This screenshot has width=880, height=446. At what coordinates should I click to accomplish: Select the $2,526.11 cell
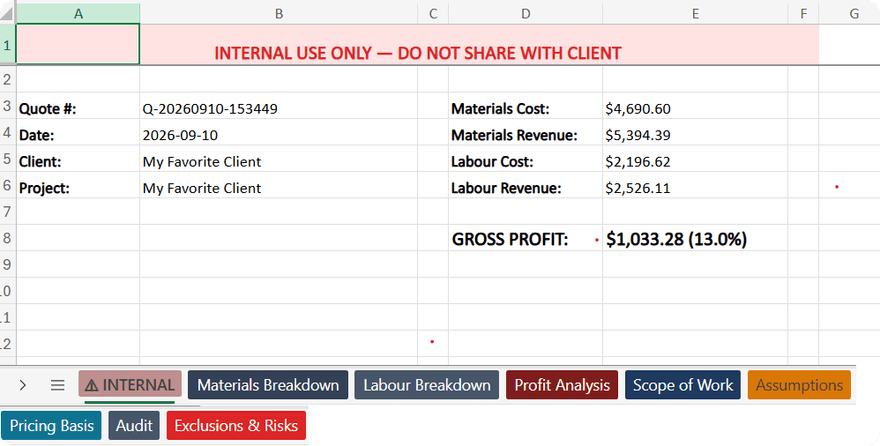695,186
